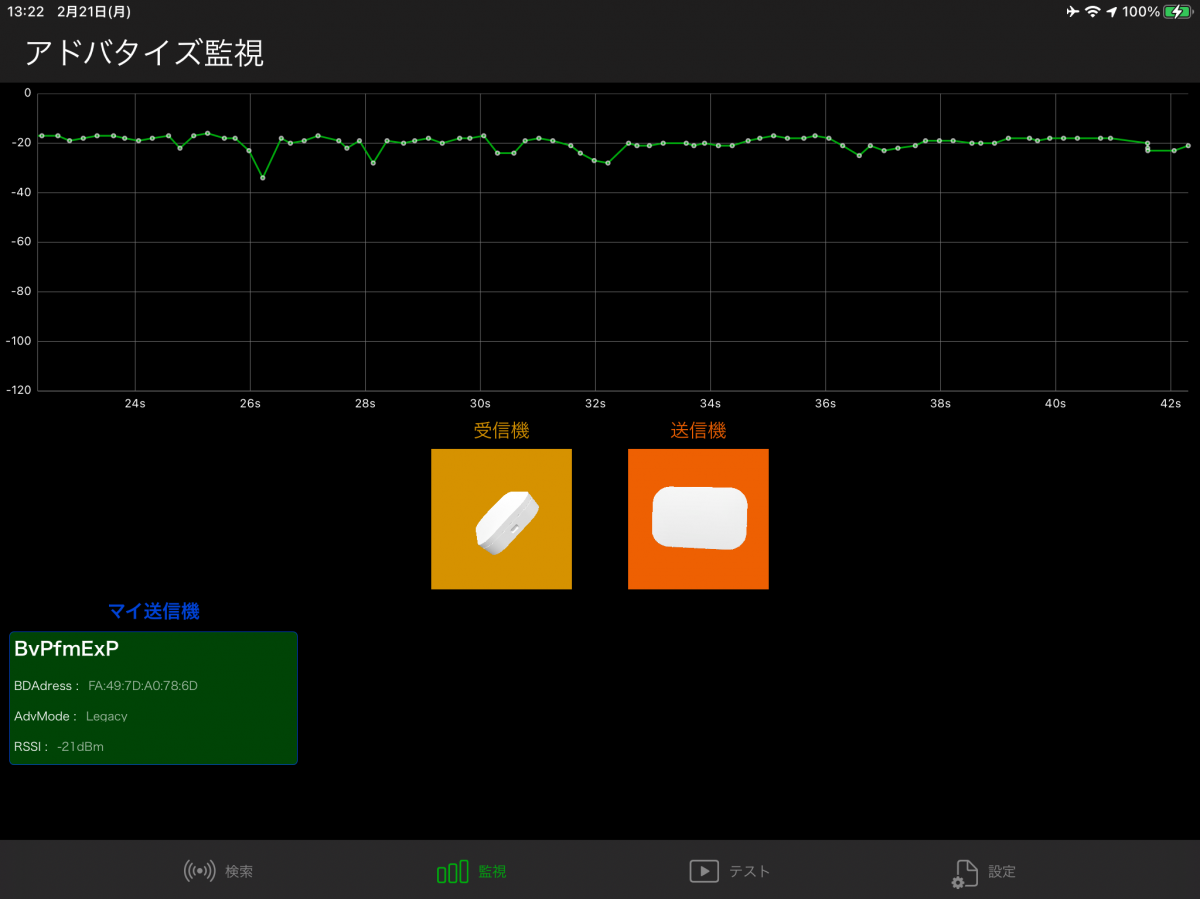Switch to the 監視 monitor tab
Image resolution: width=1200 pixels, height=899 pixels.
tap(472, 872)
